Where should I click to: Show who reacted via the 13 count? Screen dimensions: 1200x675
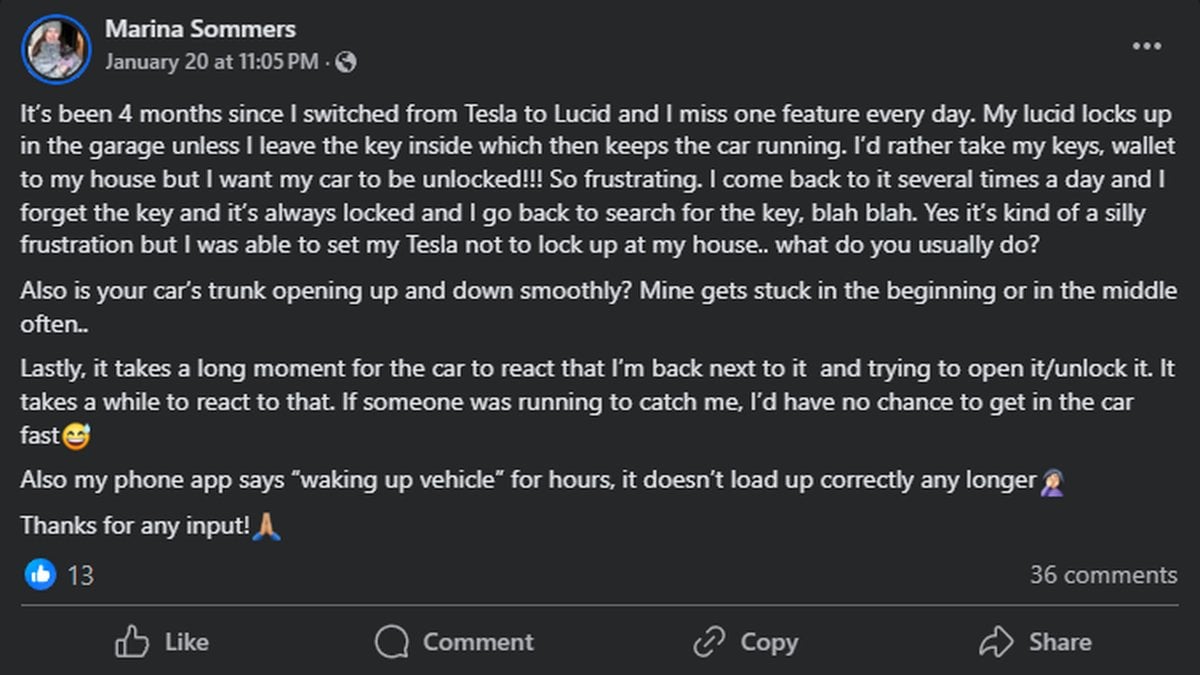pyautogui.click(x=80, y=575)
